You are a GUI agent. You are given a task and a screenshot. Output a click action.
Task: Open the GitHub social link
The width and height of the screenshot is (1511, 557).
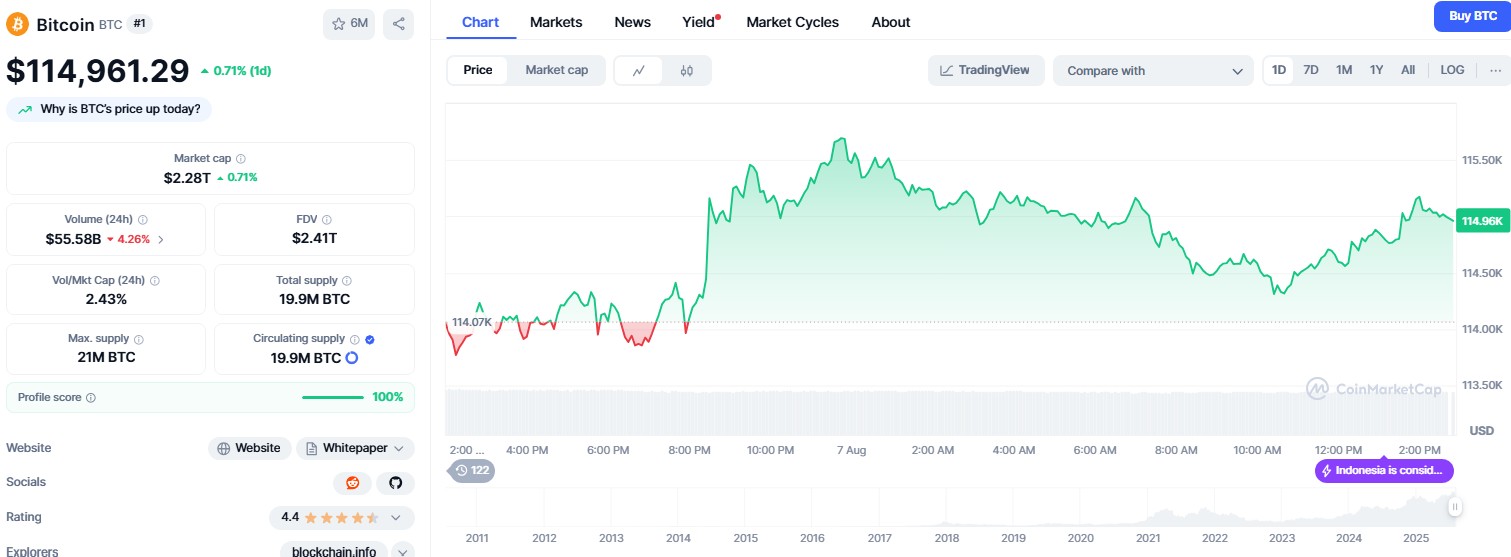point(395,483)
